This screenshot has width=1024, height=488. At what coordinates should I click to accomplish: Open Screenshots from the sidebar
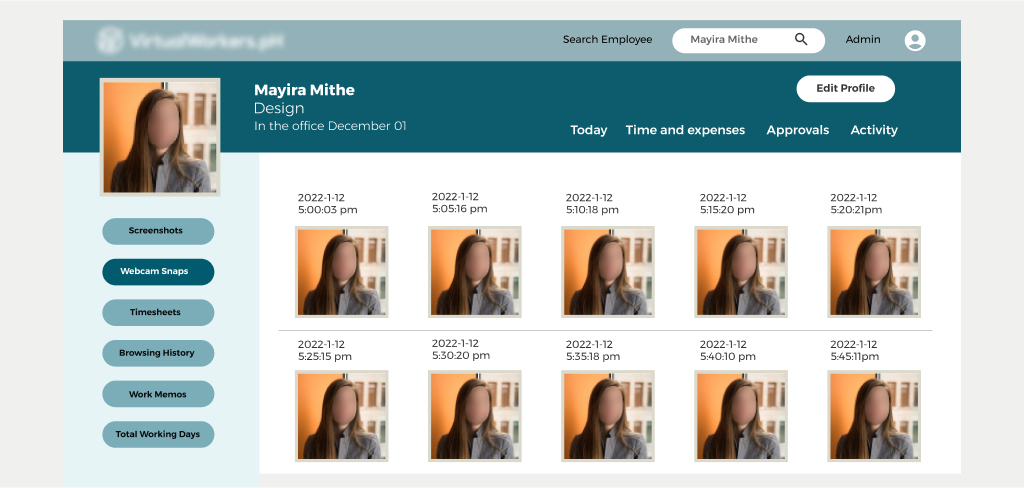158,231
